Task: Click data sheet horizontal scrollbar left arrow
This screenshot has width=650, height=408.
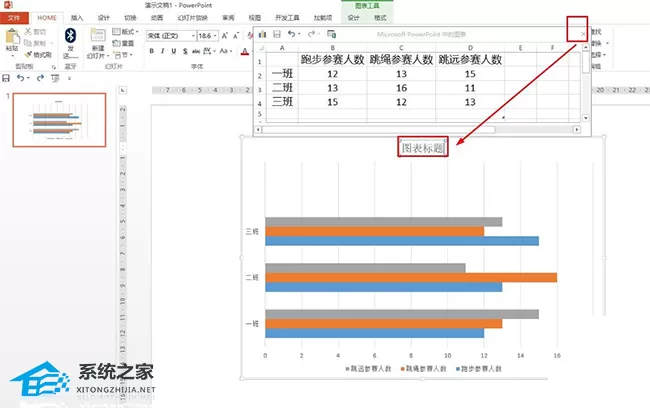Action: point(258,130)
